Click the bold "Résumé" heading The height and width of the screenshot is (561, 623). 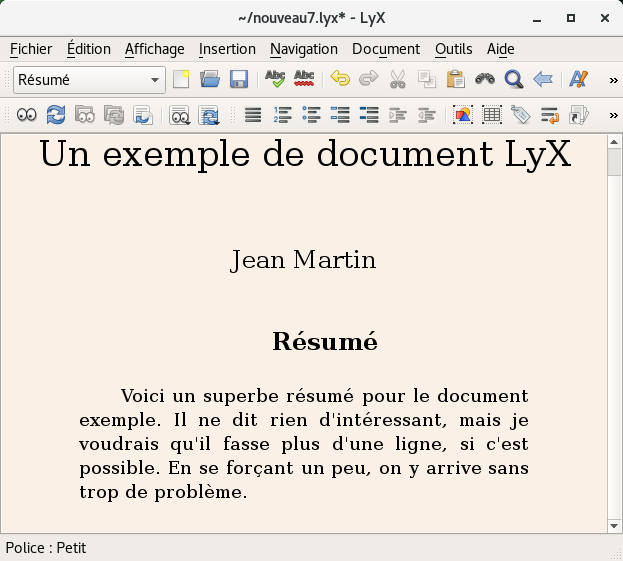(325, 341)
